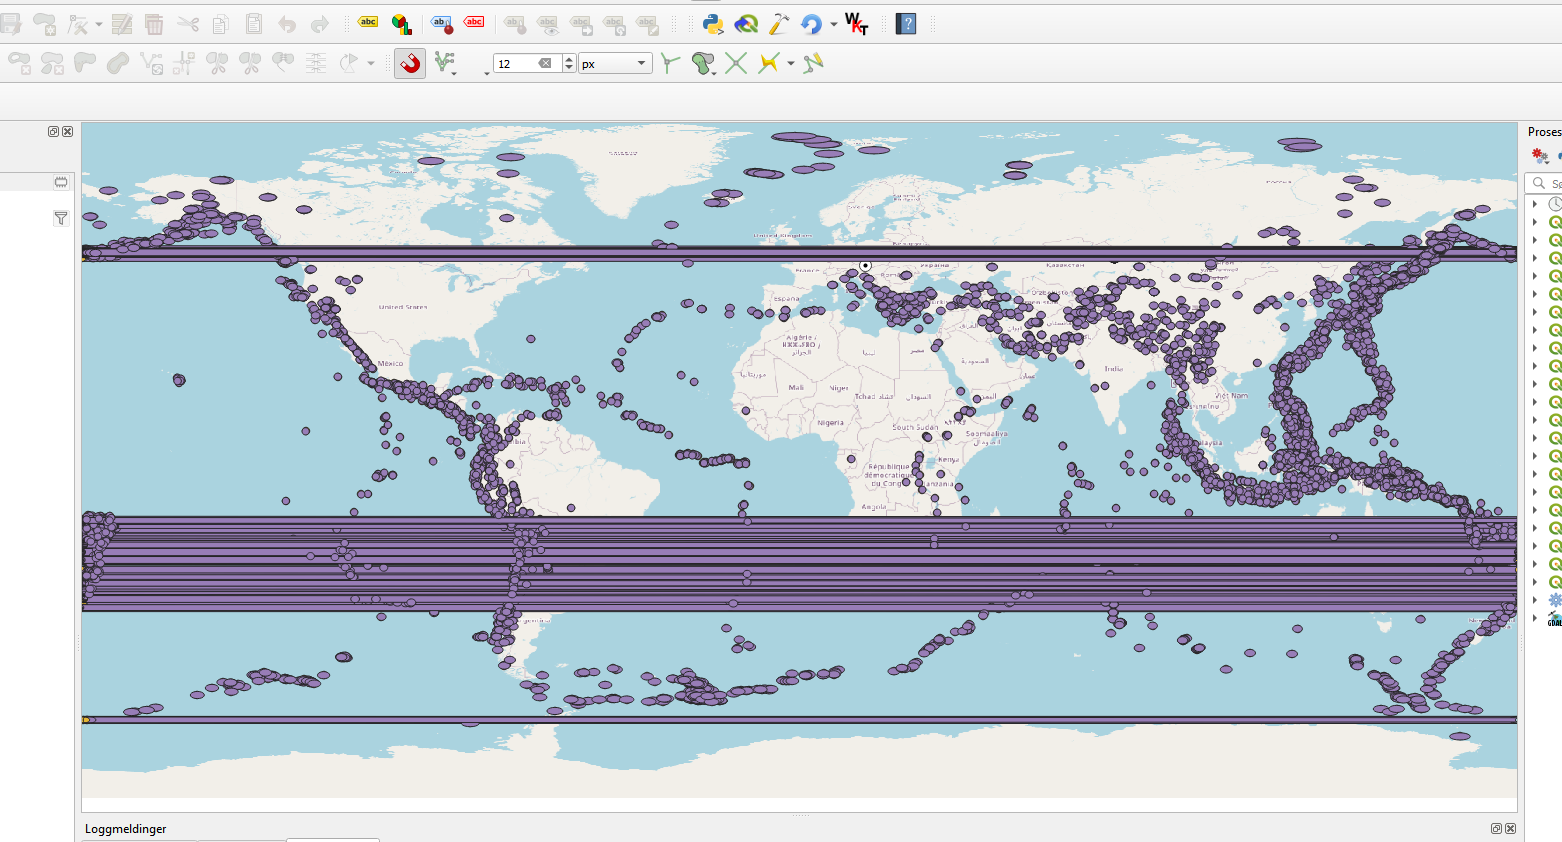This screenshot has height=842, width=1562.
Task: Expand the blue gear provider group
Action: coord(1535,600)
